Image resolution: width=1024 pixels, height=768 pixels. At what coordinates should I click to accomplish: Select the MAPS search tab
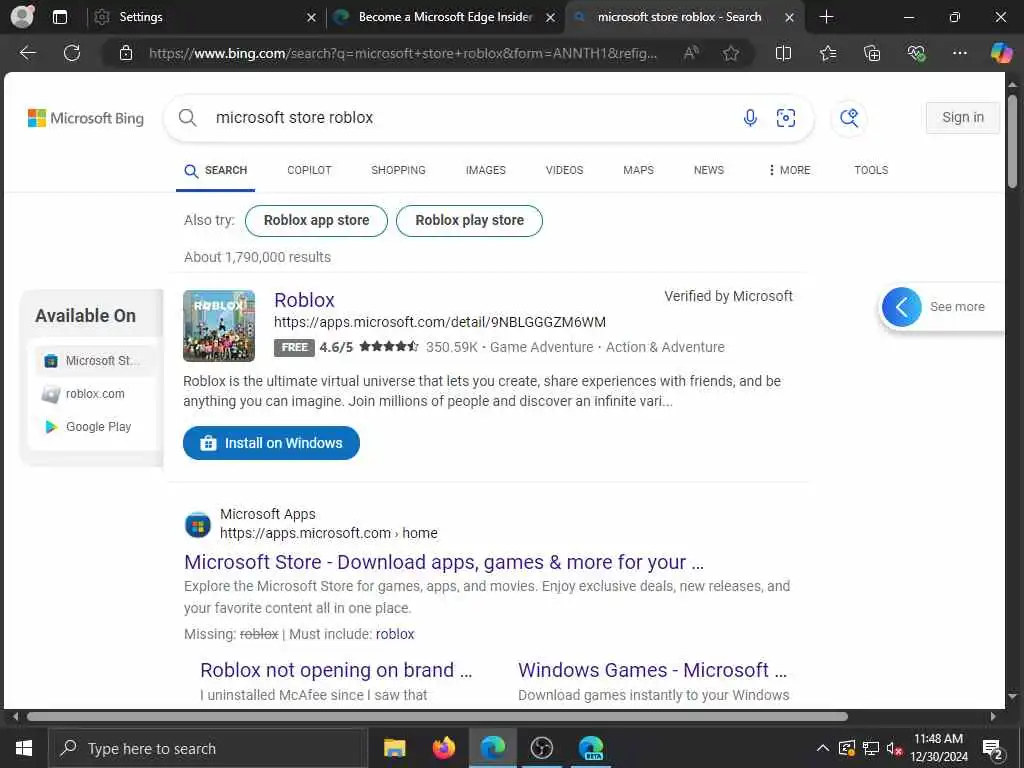pos(638,170)
